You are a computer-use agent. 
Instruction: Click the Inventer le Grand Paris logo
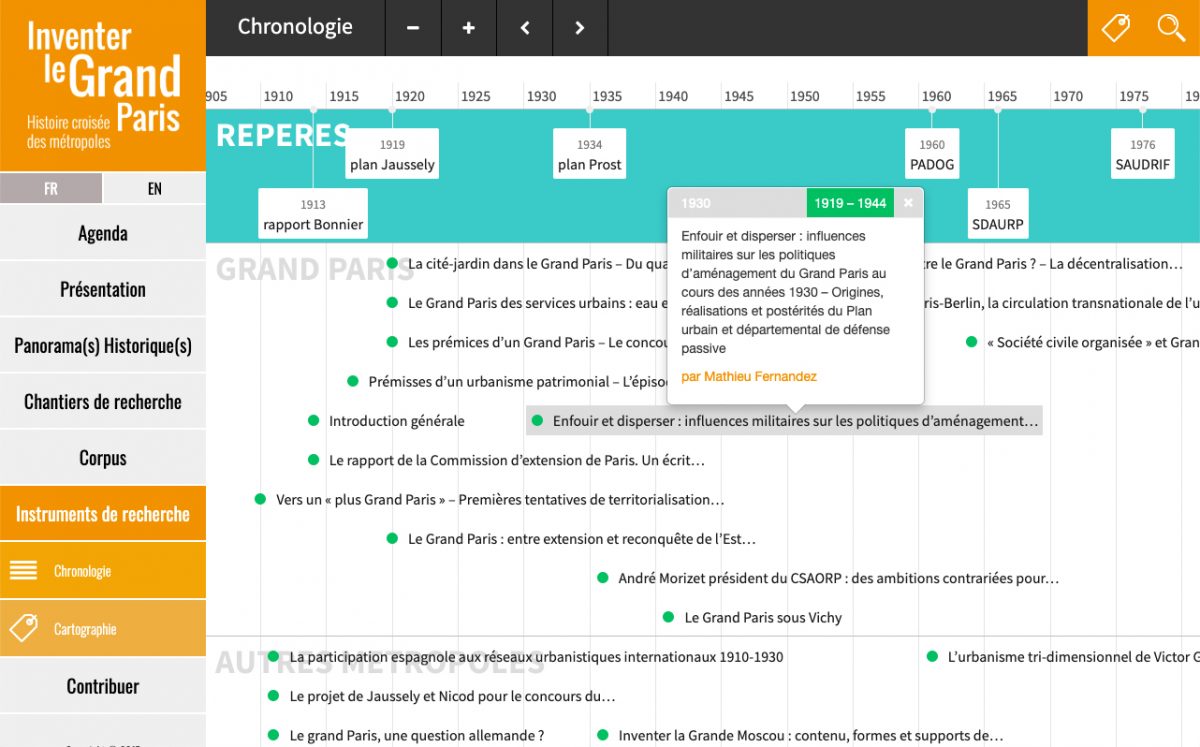click(103, 85)
